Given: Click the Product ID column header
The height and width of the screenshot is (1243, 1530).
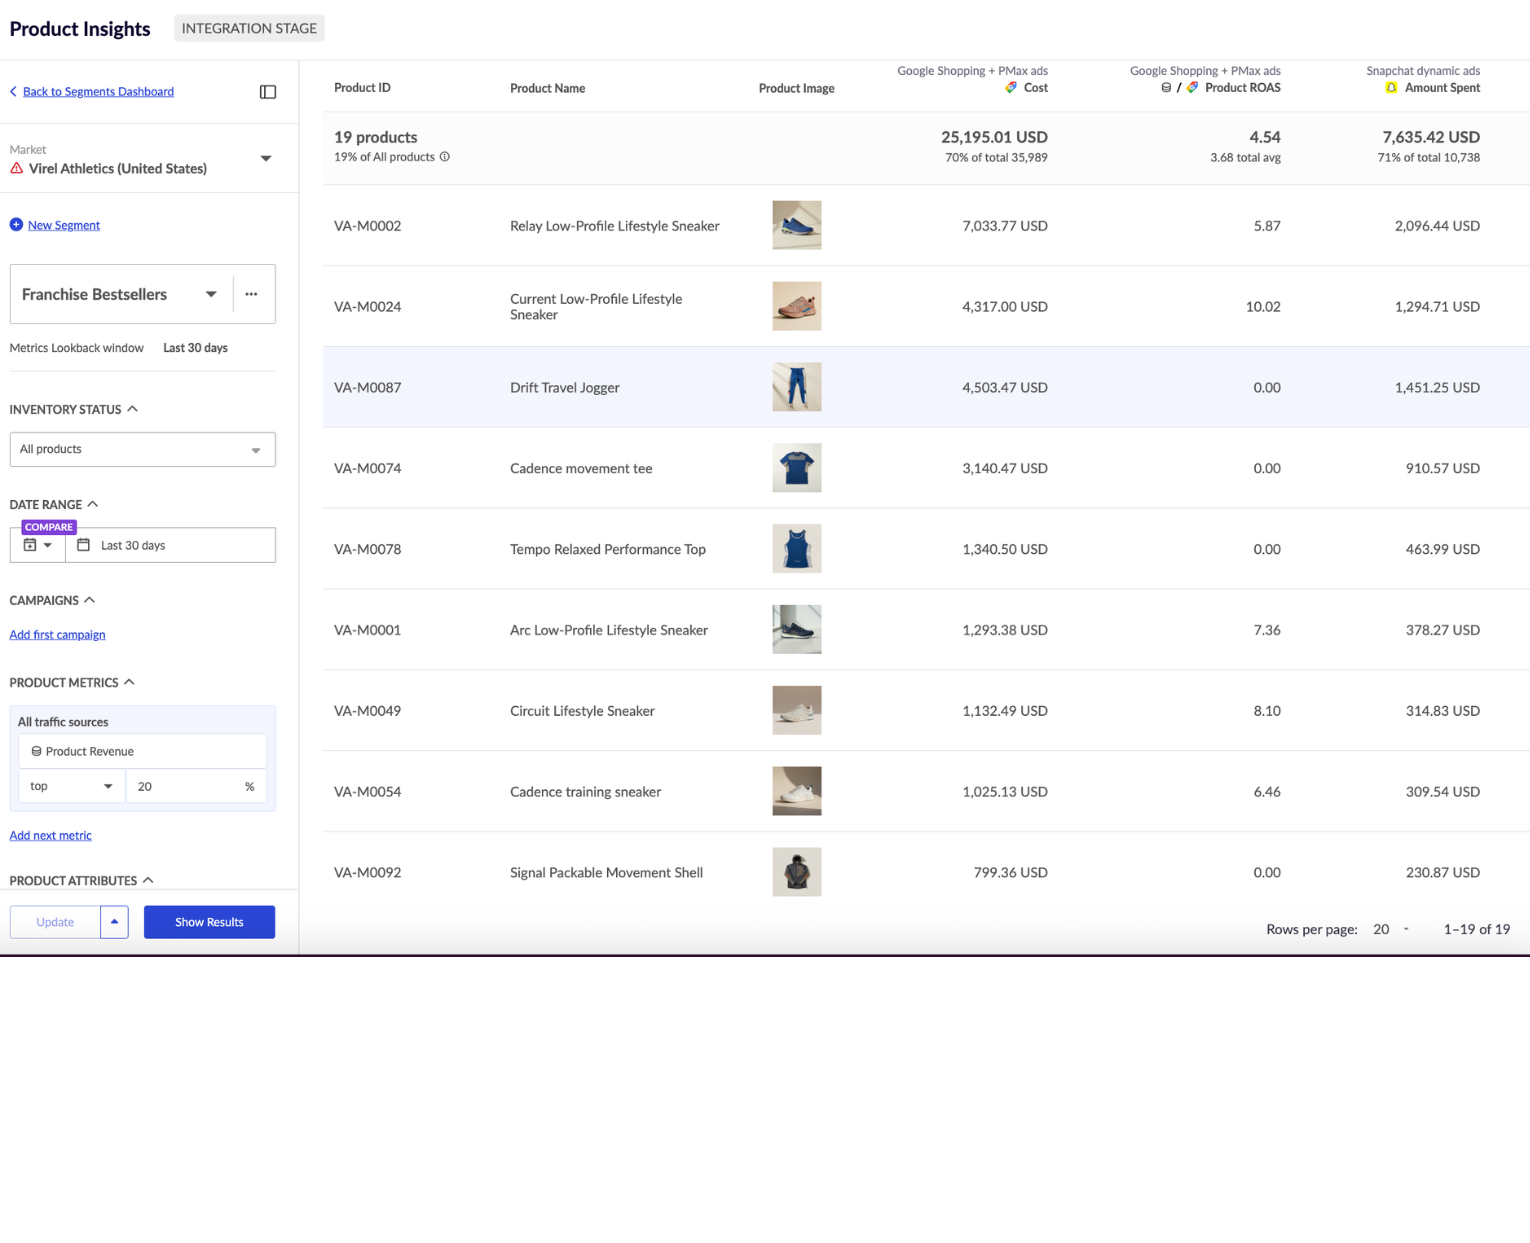Looking at the screenshot, I should click(x=362, y=88).
